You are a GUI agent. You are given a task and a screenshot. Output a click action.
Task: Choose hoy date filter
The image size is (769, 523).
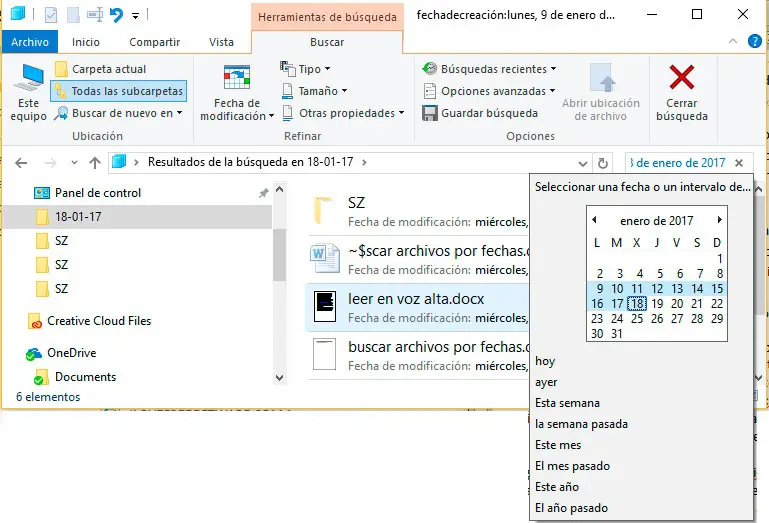pyautogui.click(x=545, y=362)
